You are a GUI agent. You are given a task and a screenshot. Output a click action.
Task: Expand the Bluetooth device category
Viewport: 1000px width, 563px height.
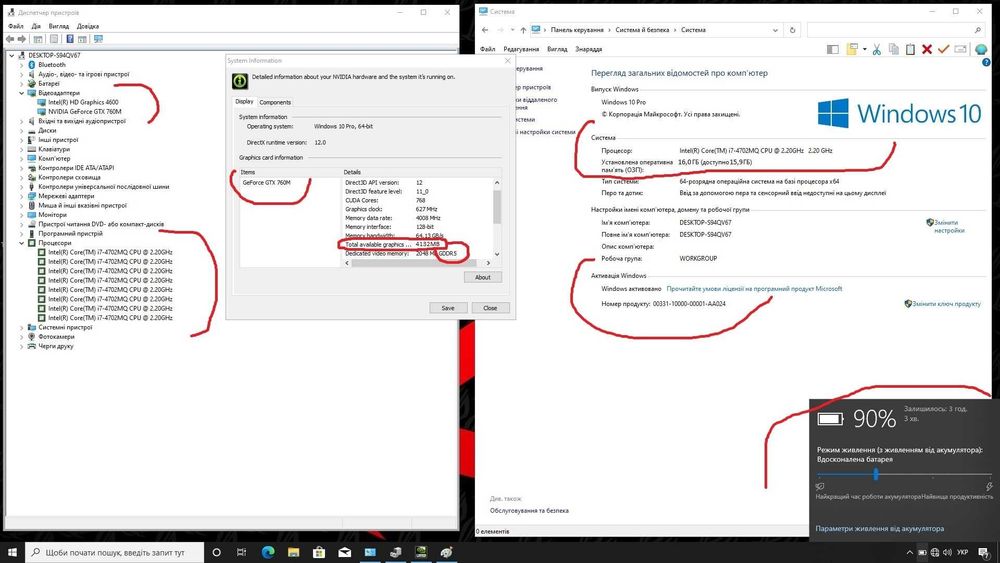[22, 65]
